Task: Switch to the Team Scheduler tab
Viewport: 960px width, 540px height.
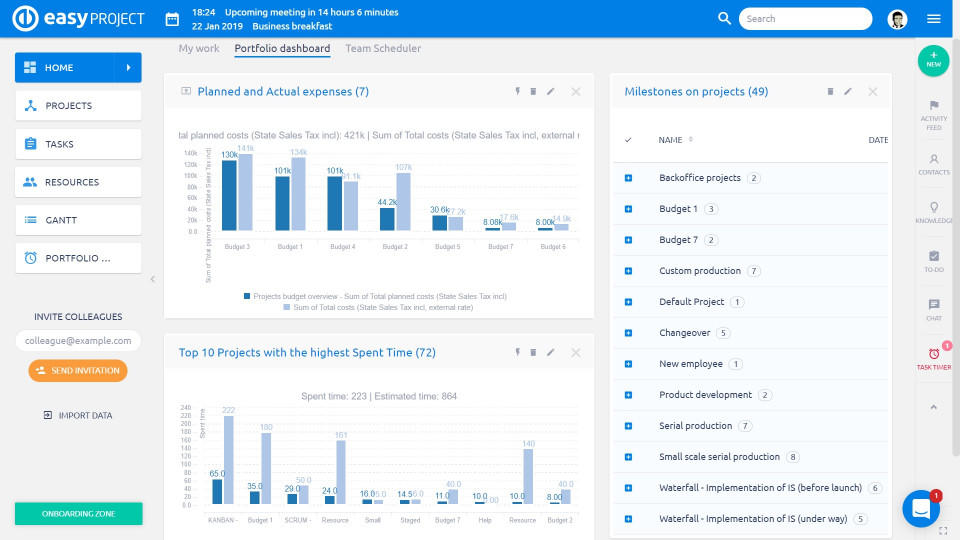Action: pyautogui.click(x=383, y=48)
